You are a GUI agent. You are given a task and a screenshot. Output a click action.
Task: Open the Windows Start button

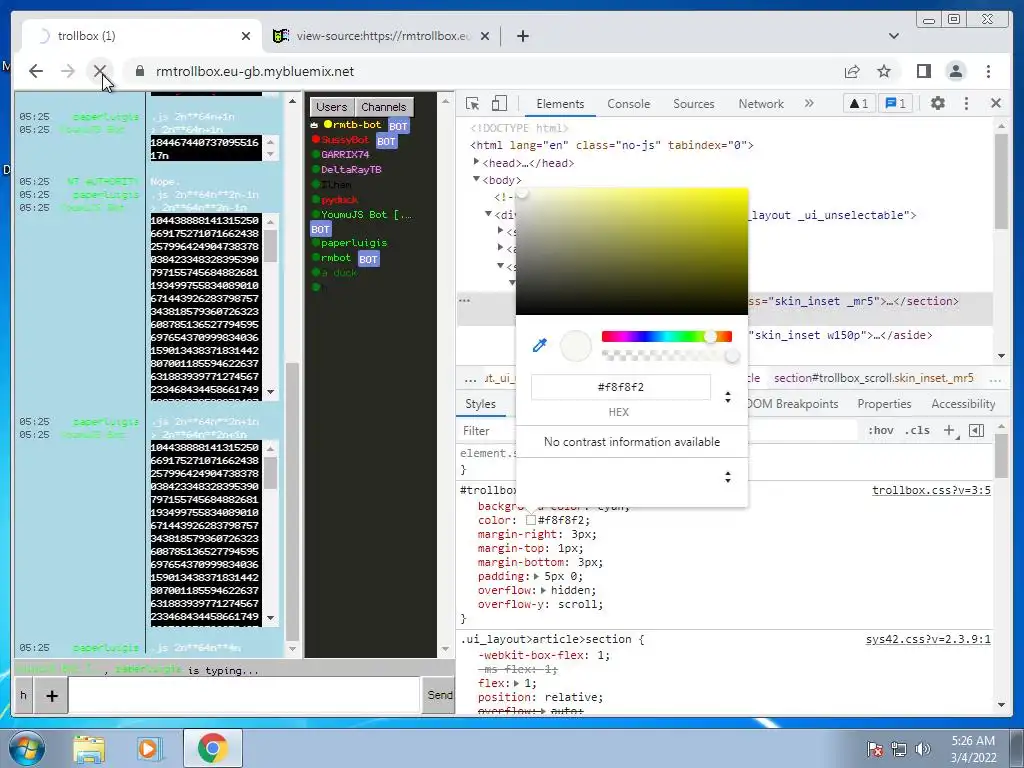pyautogui.click(x=27, y=748)
